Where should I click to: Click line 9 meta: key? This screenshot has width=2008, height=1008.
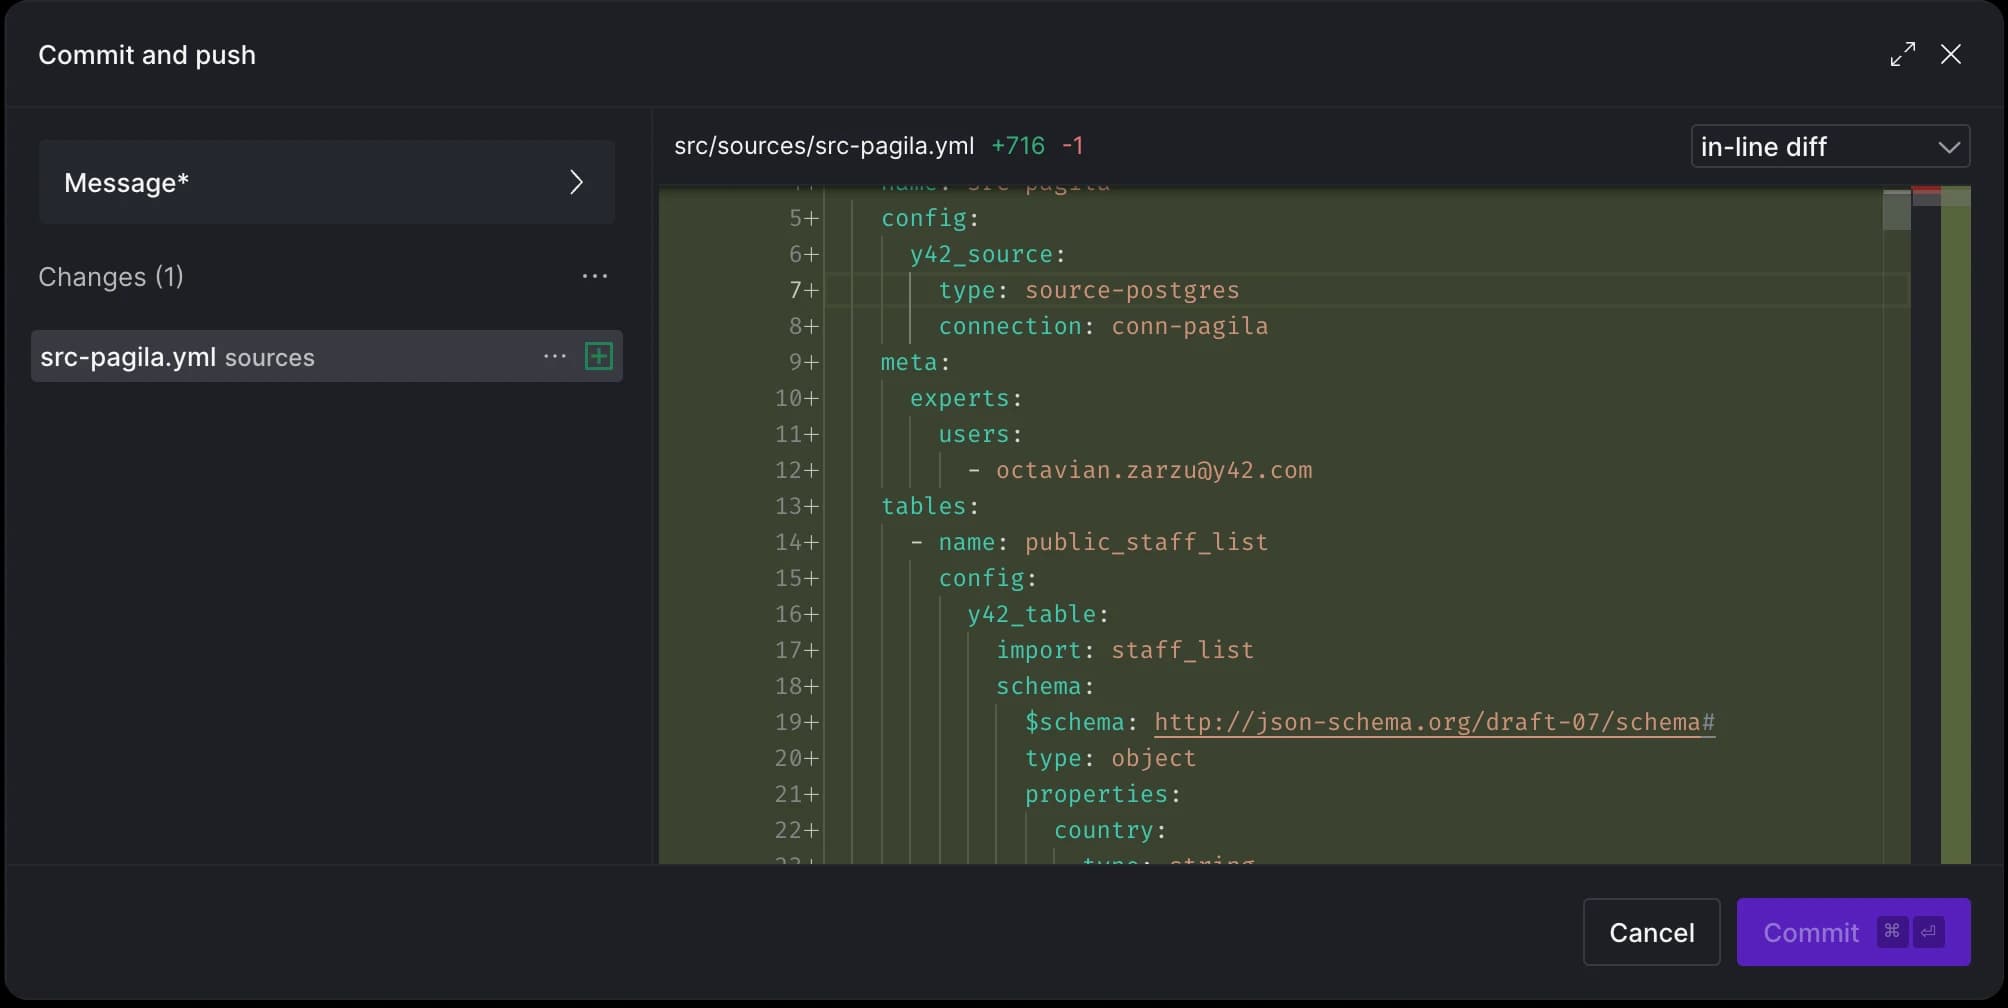pyautogui.click(x=915, y=362)
